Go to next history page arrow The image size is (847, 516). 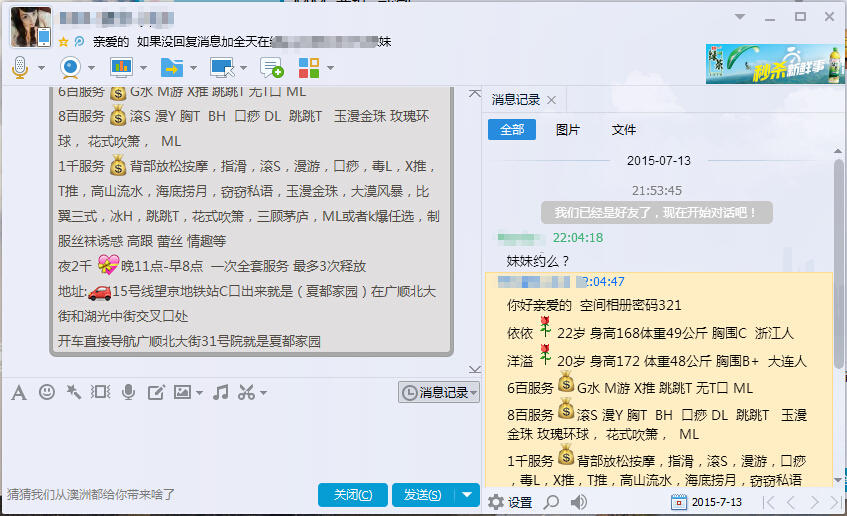(814, 502)
